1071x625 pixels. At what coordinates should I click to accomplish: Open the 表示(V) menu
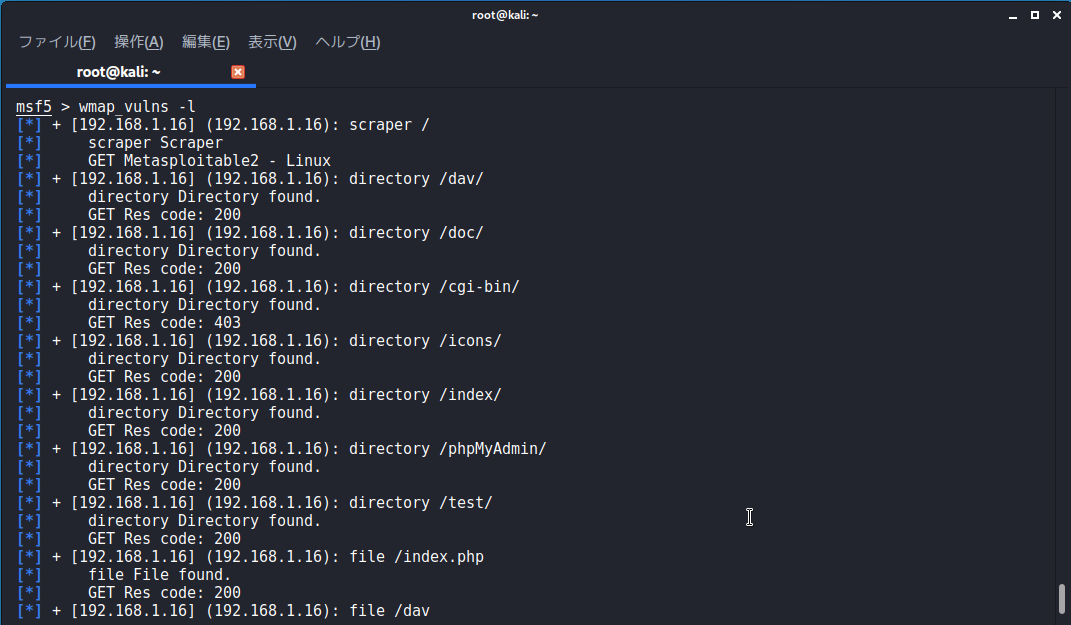pos(272,42)
